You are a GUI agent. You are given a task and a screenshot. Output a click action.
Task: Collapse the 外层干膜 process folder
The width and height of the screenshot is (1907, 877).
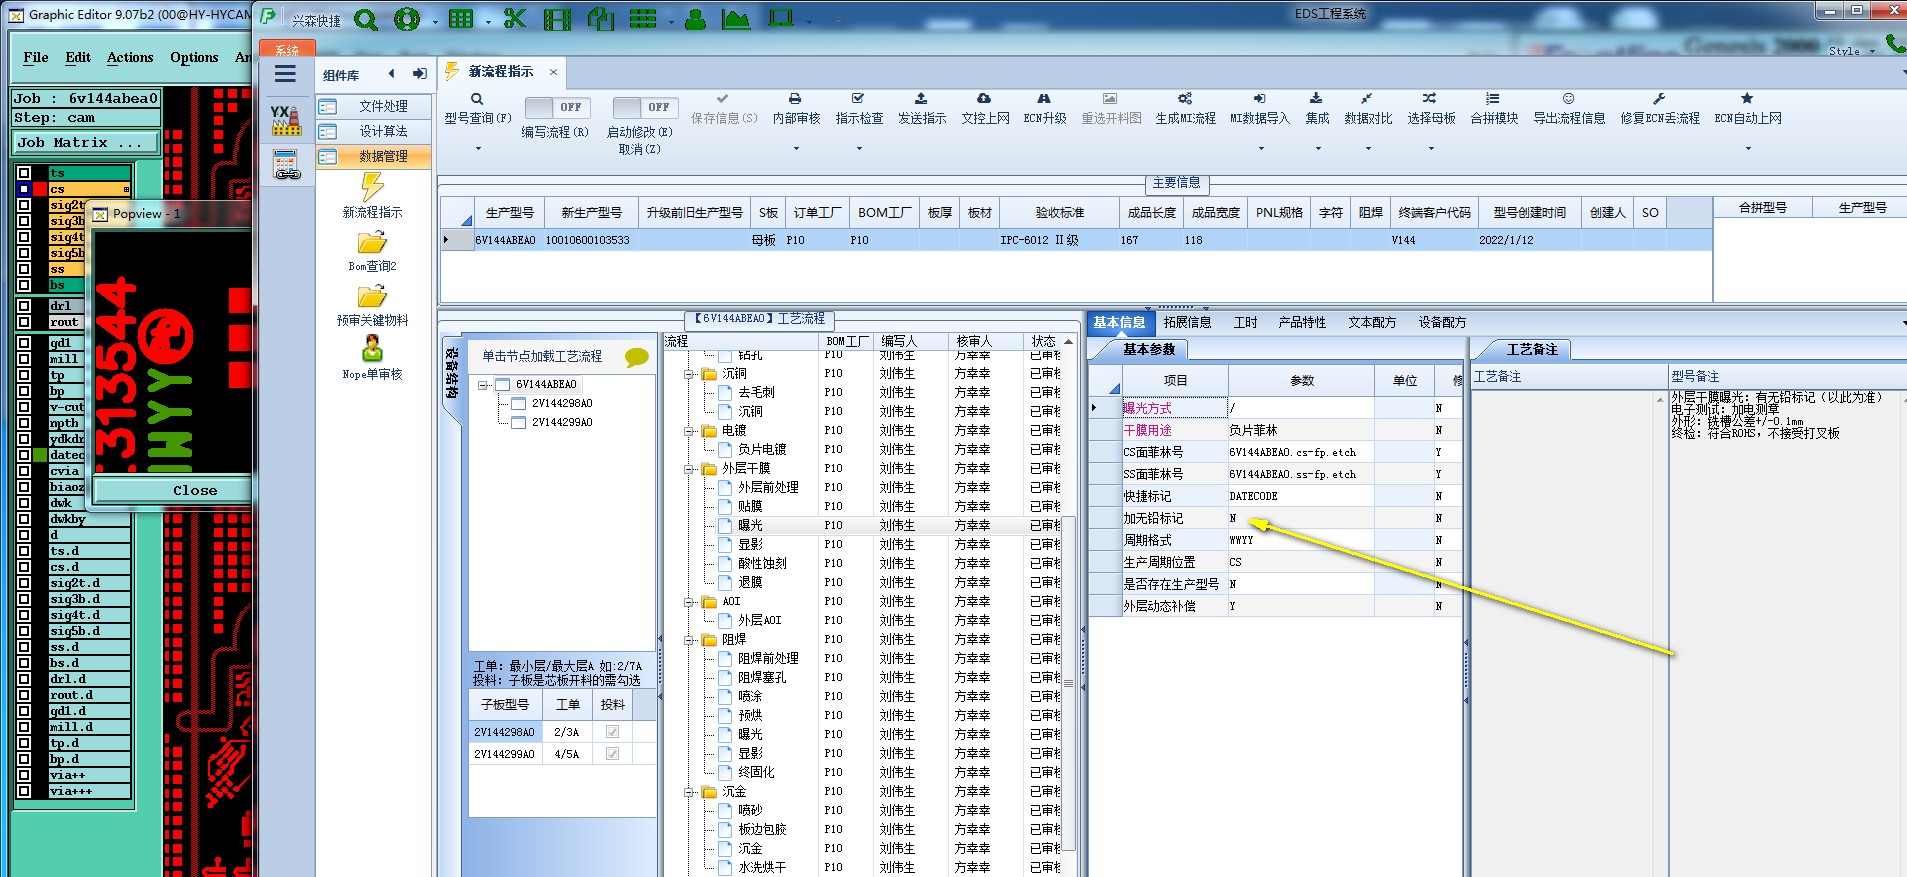689,469
